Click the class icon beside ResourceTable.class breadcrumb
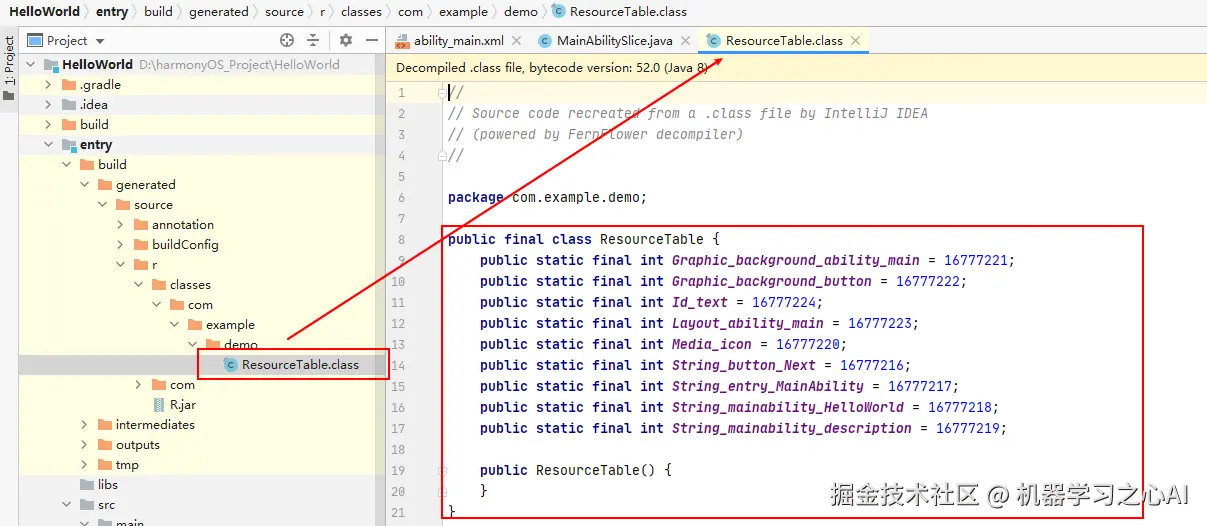1207x526 pixels. coord(558,12)
